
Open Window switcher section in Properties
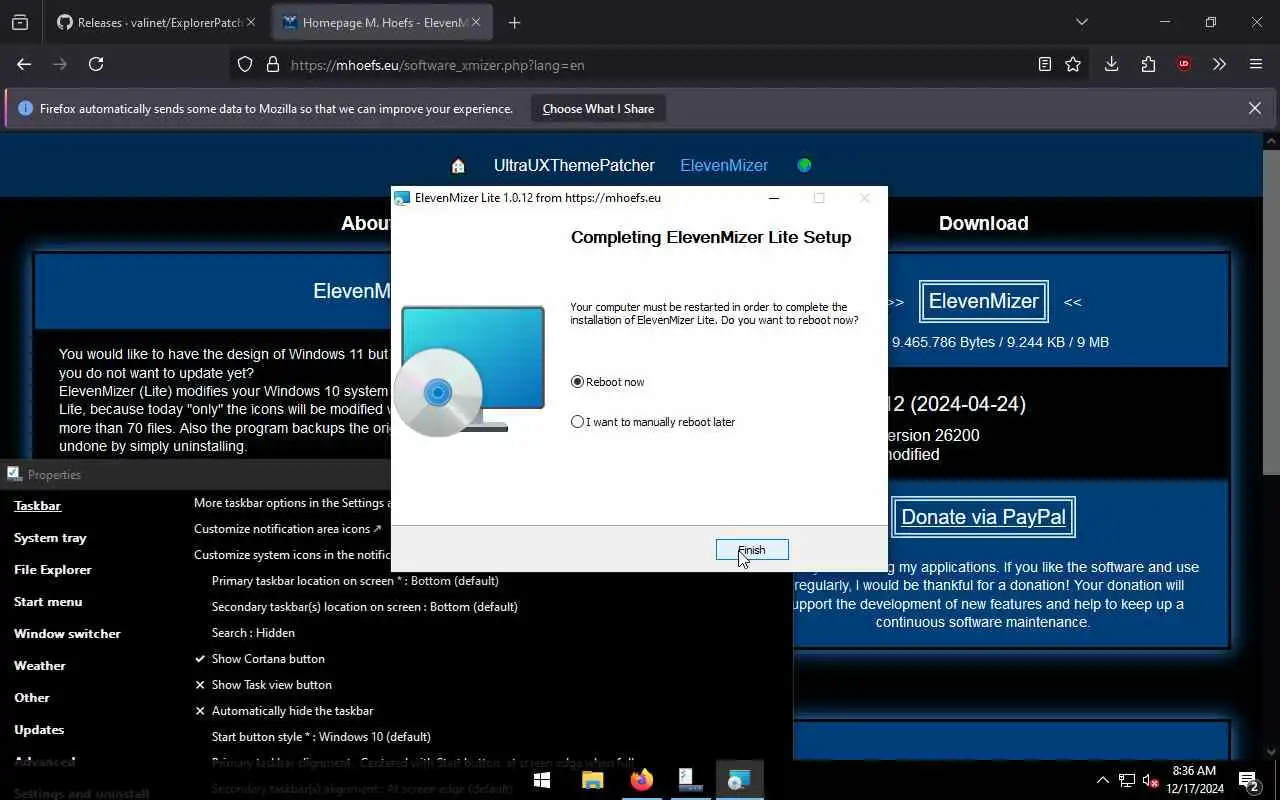coord(67,634)
